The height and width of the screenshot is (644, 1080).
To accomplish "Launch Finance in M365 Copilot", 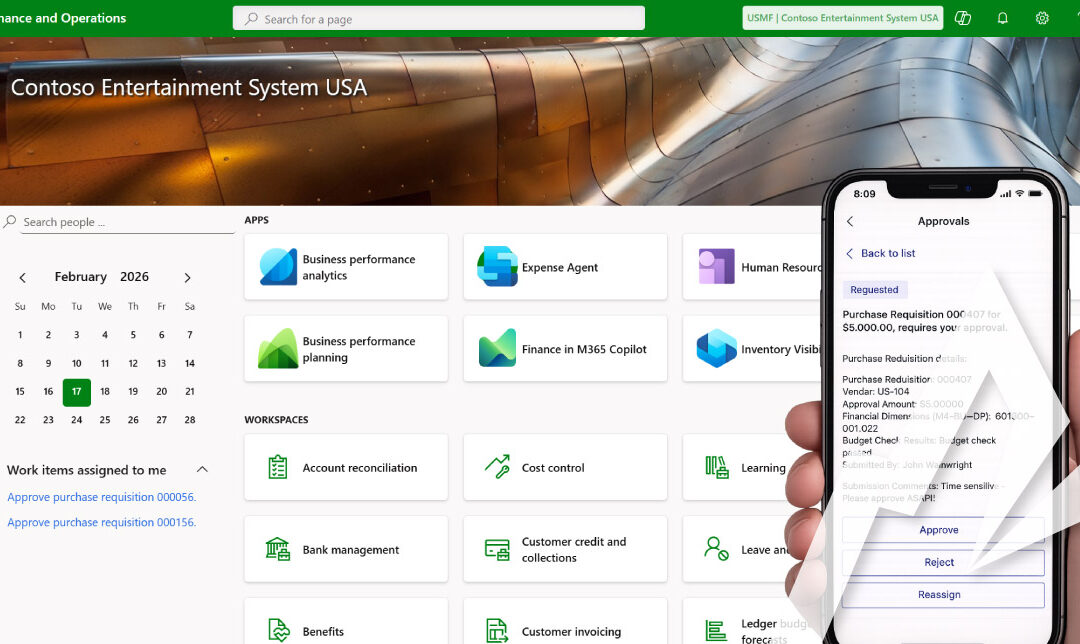I will [x=564, y=348].
